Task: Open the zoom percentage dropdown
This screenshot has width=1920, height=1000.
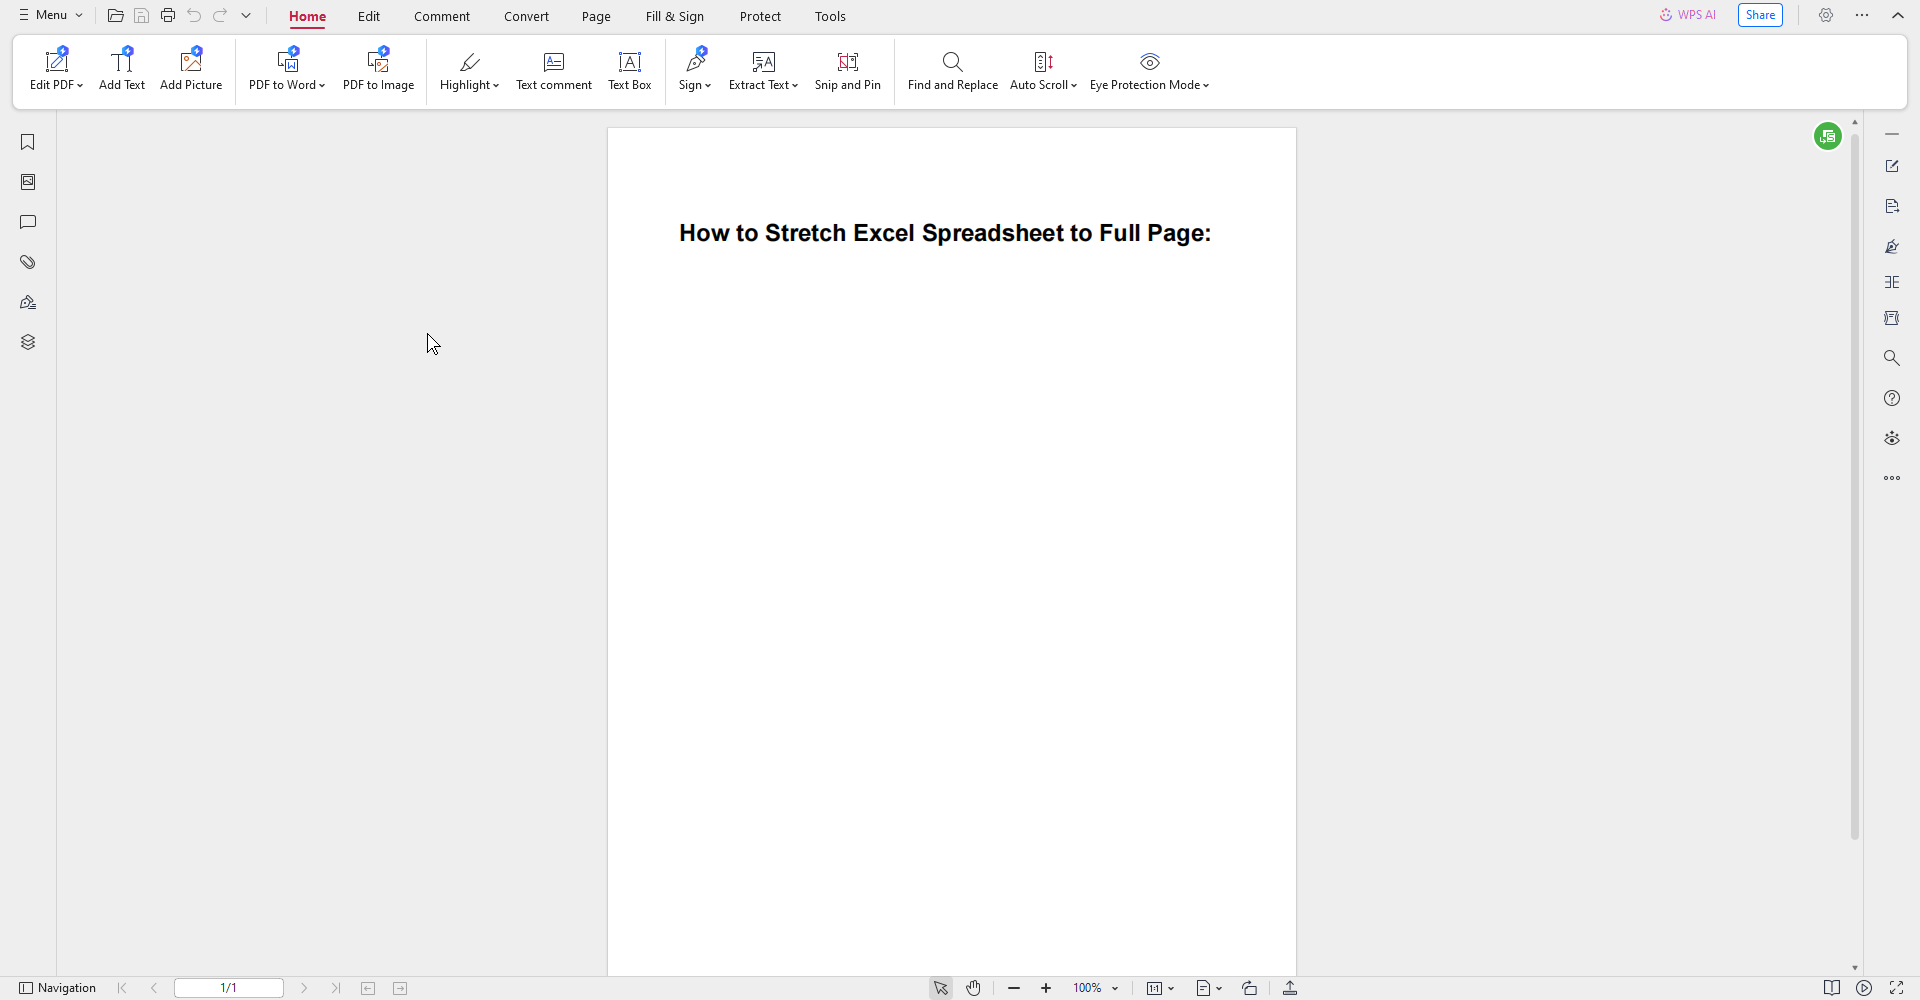Action: coord(1113,988)
